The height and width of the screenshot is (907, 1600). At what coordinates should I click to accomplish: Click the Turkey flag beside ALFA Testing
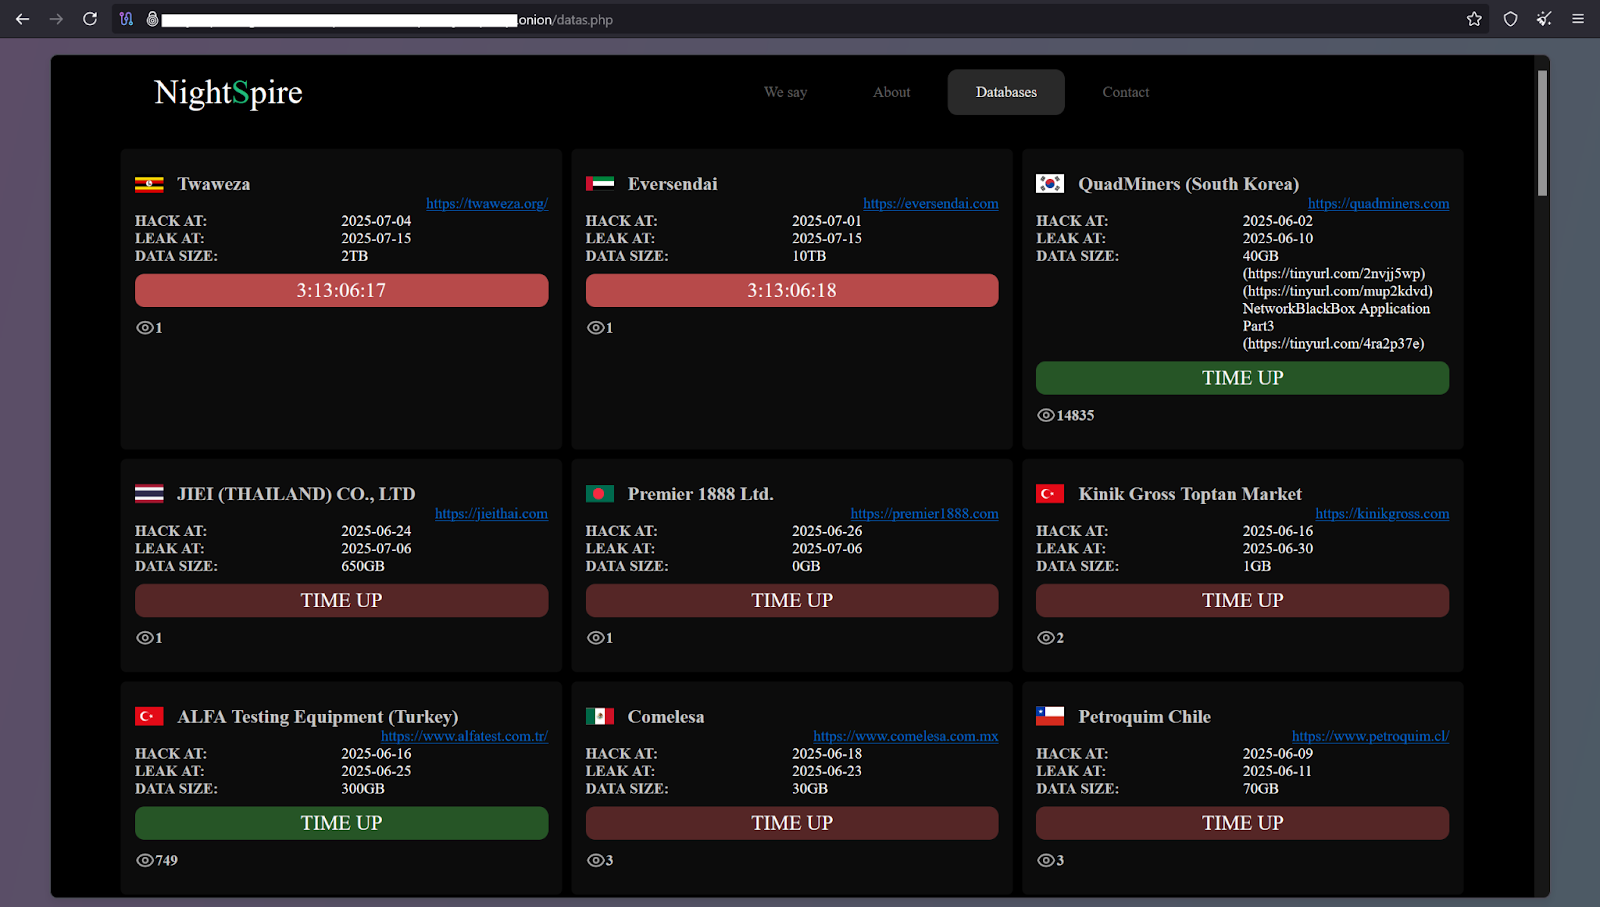[x=149, y=716]
